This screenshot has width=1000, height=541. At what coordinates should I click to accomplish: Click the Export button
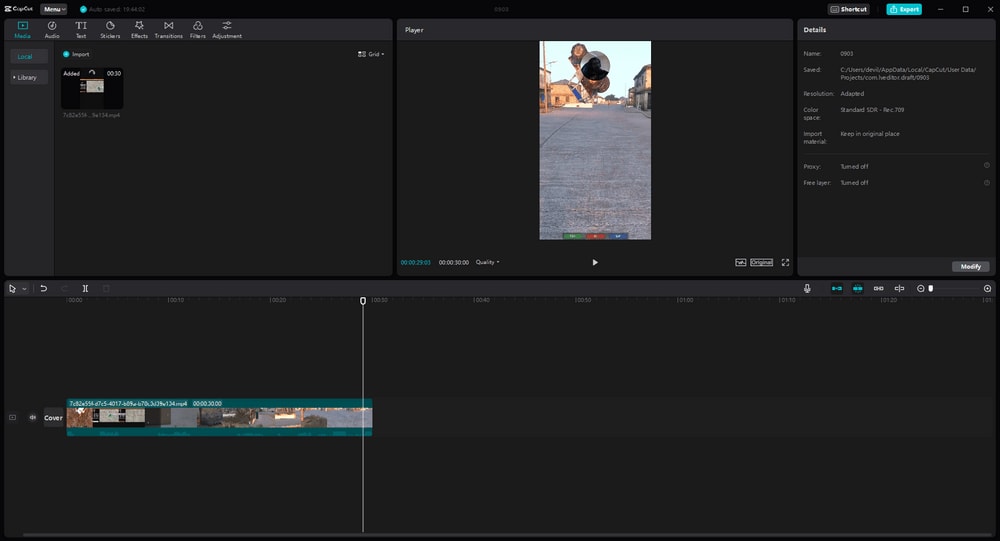click(904, 9)
